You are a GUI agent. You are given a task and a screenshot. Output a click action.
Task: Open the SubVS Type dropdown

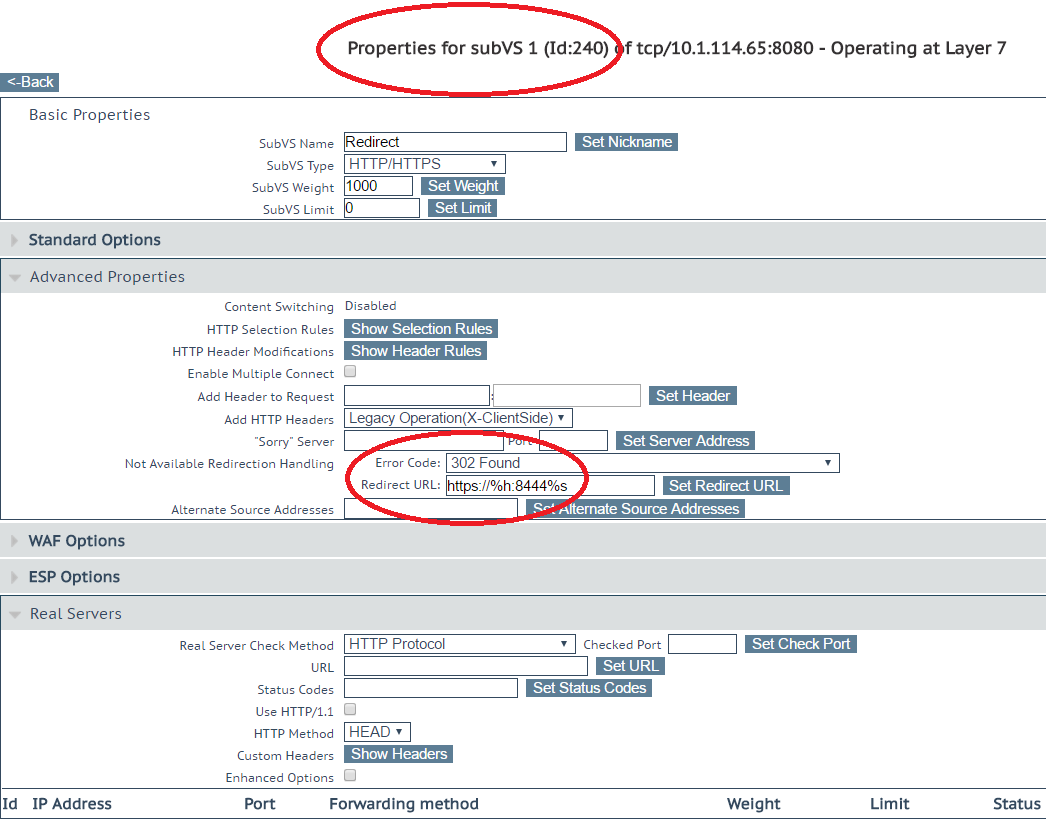click(425, 164)
